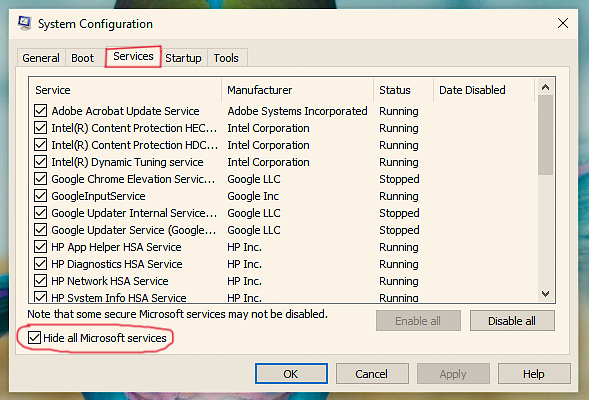Viewport: 589px width, 400px height.
Task: Uncheck HP Network HSA Service
Action: click(x=40, y=281)
